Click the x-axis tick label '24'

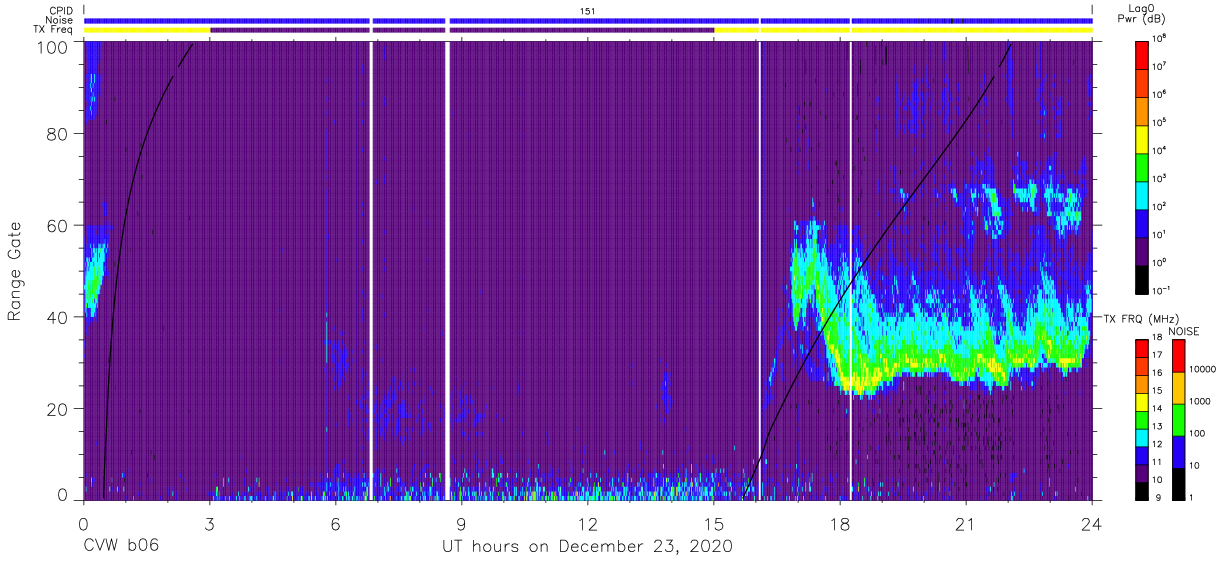pyautogui.click(x=1092, y=523)
